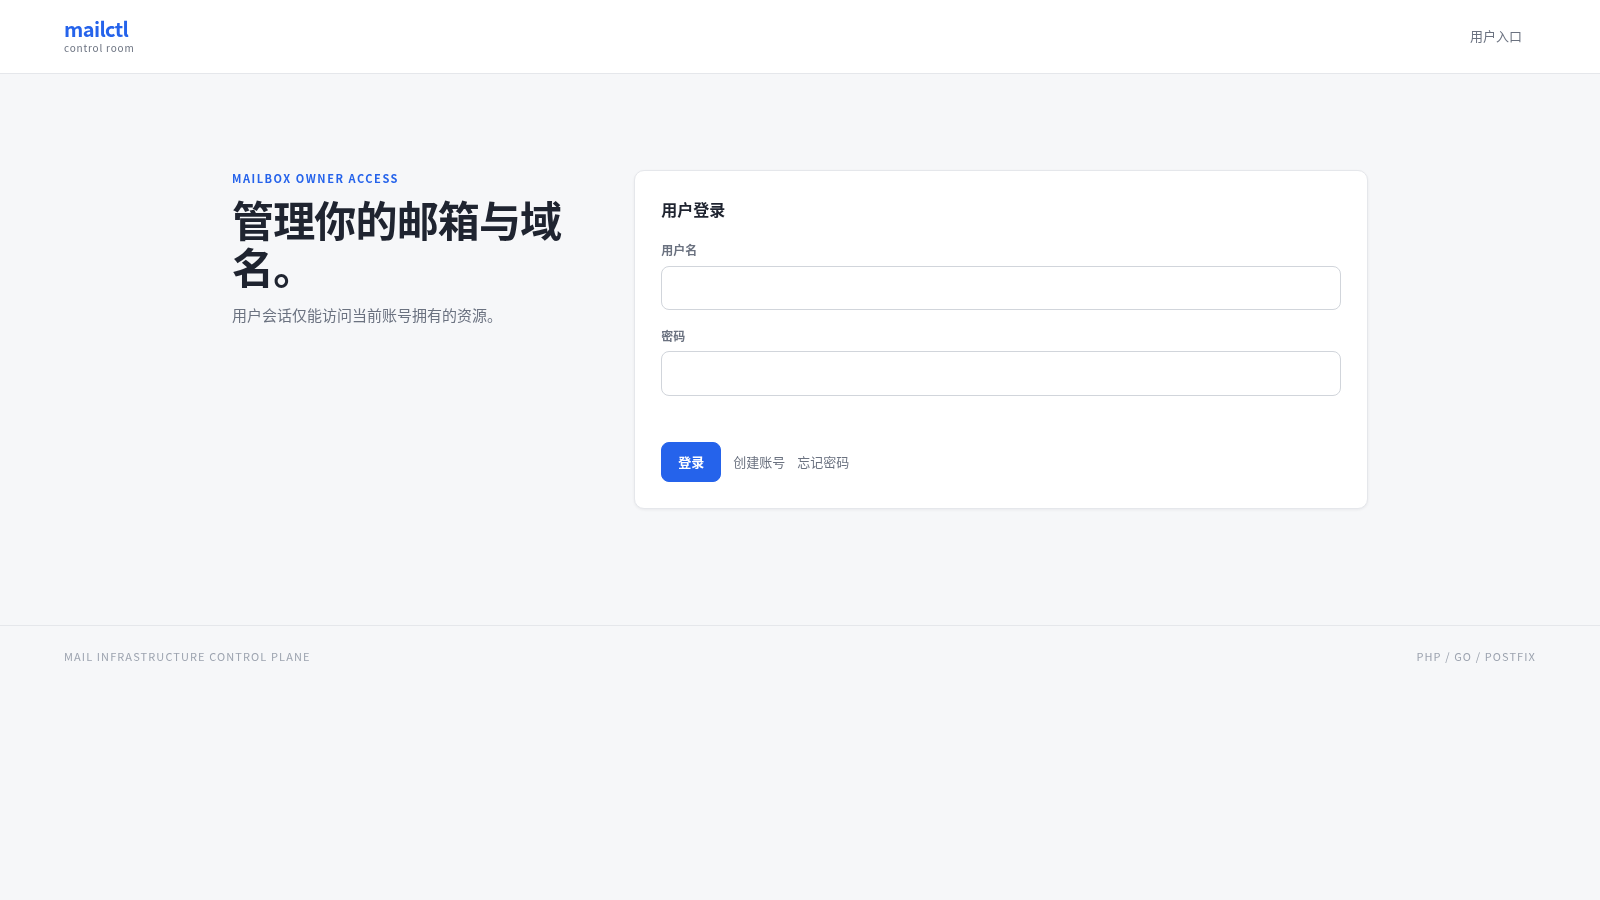Focus the 密码 password field
This screenshot has height=900, width=1600.
pyautogui.click(x=1000, y=373)
